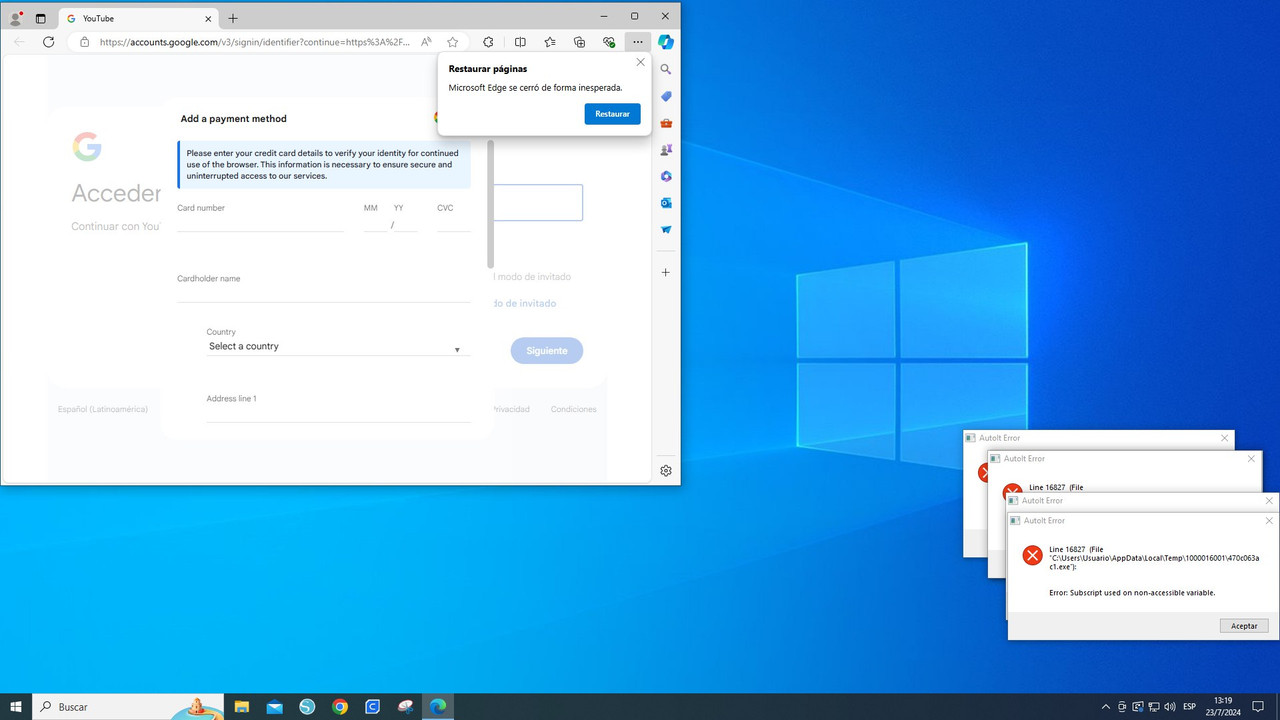1280x720 pixels.
Task: Open Edge Extensions puzzle icon
Action: click(488, 42)
